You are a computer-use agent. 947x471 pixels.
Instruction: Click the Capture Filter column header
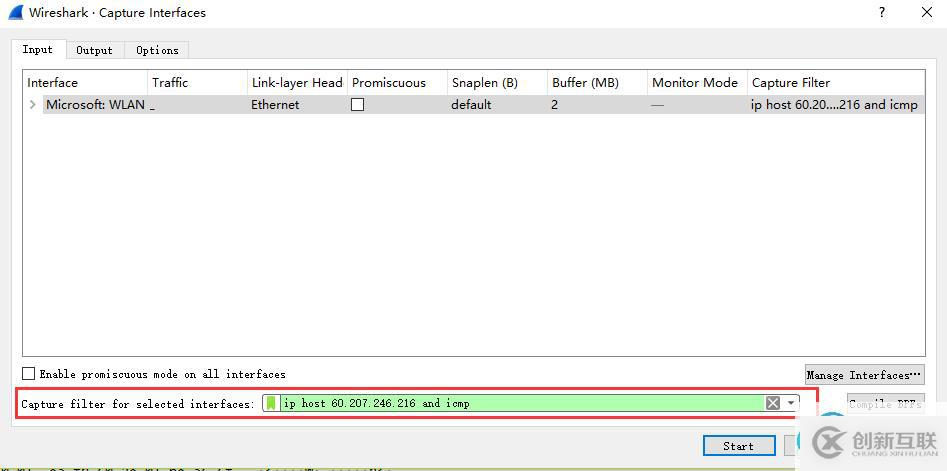pyautogui.click(x=836, y=83)
